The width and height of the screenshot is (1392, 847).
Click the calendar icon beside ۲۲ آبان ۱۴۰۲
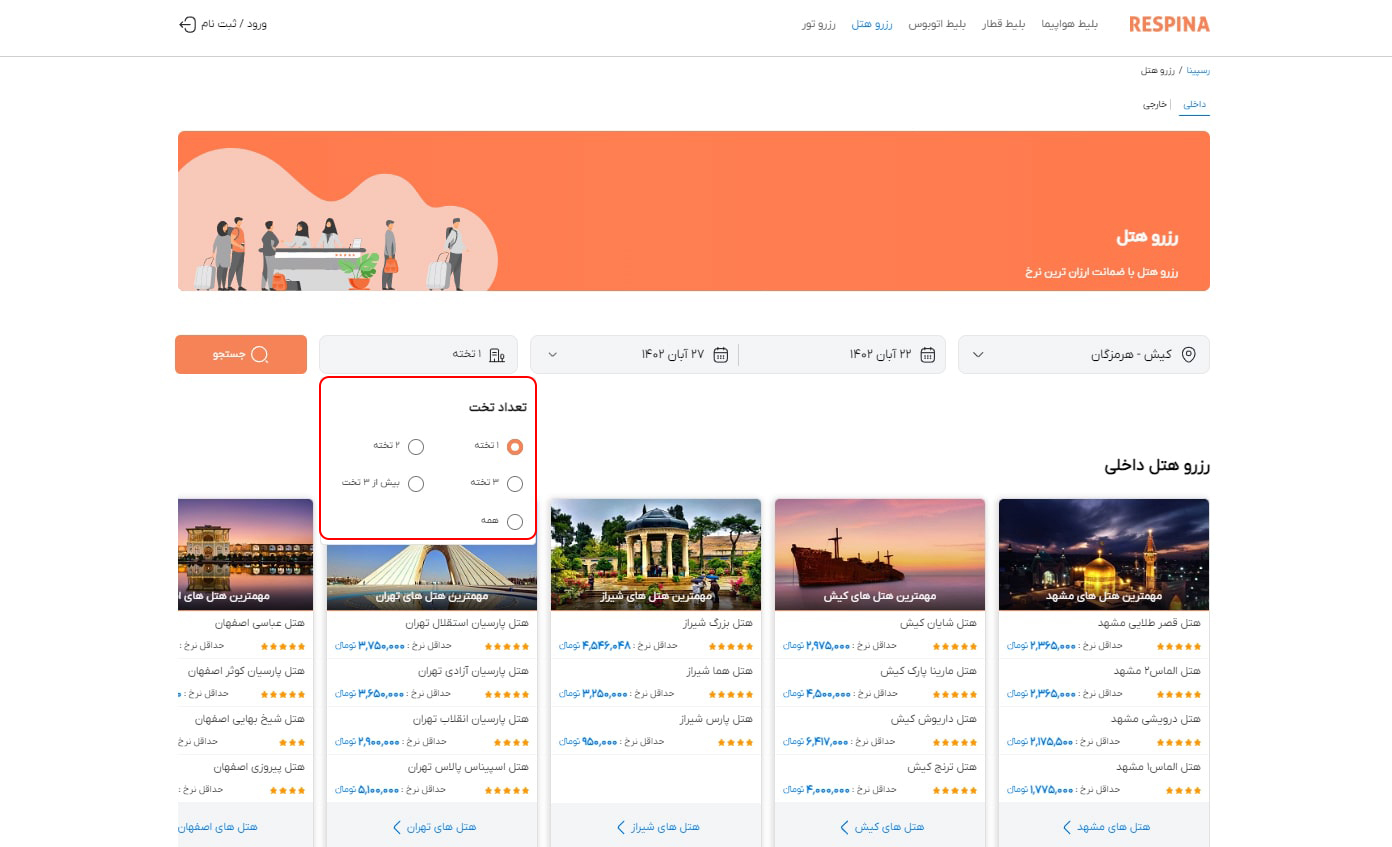pos(927,355)
